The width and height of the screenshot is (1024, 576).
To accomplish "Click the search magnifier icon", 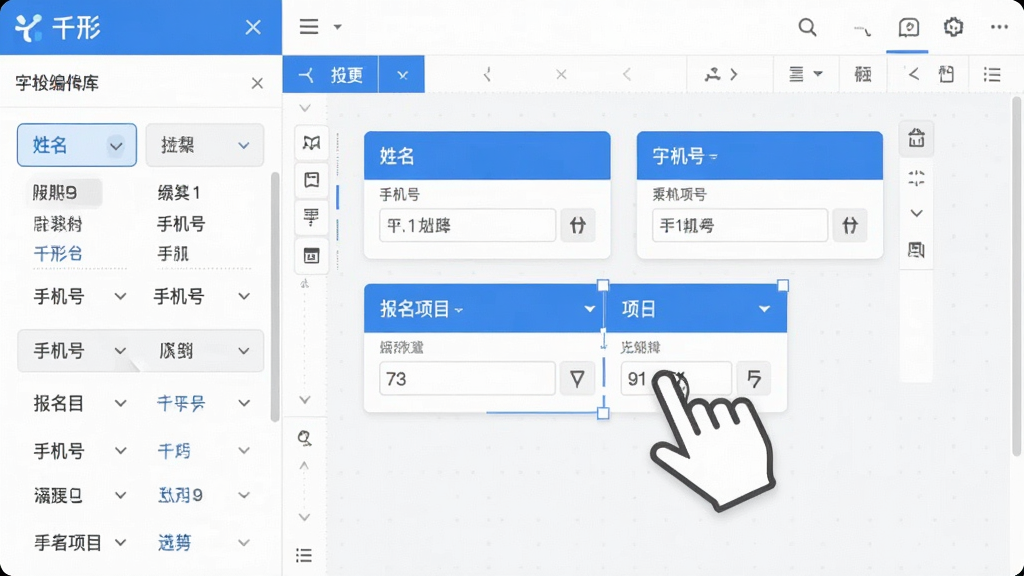I will coord(808,27).
